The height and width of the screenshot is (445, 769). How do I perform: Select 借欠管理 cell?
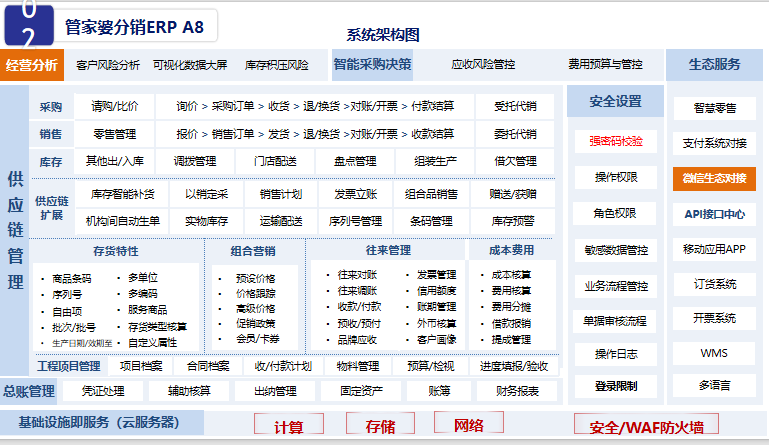pyautogui.click(x=515, y=161)
